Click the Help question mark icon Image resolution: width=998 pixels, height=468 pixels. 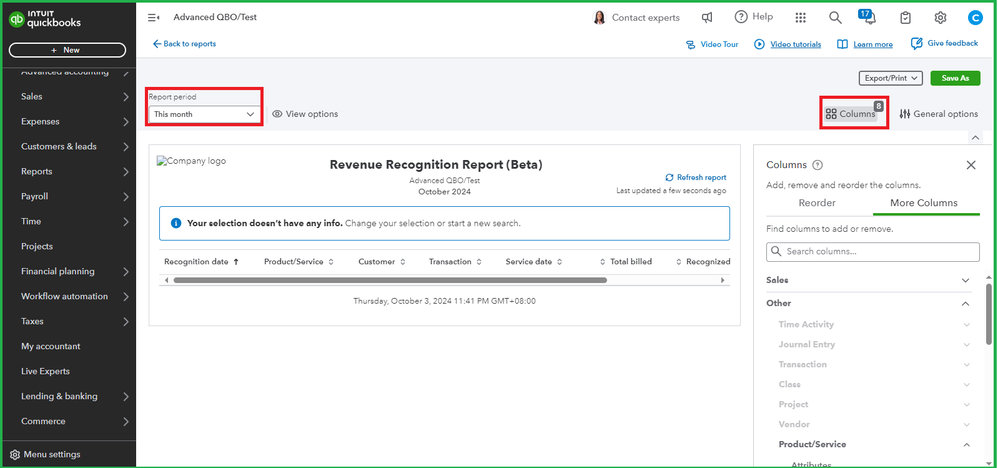[741, 17]
